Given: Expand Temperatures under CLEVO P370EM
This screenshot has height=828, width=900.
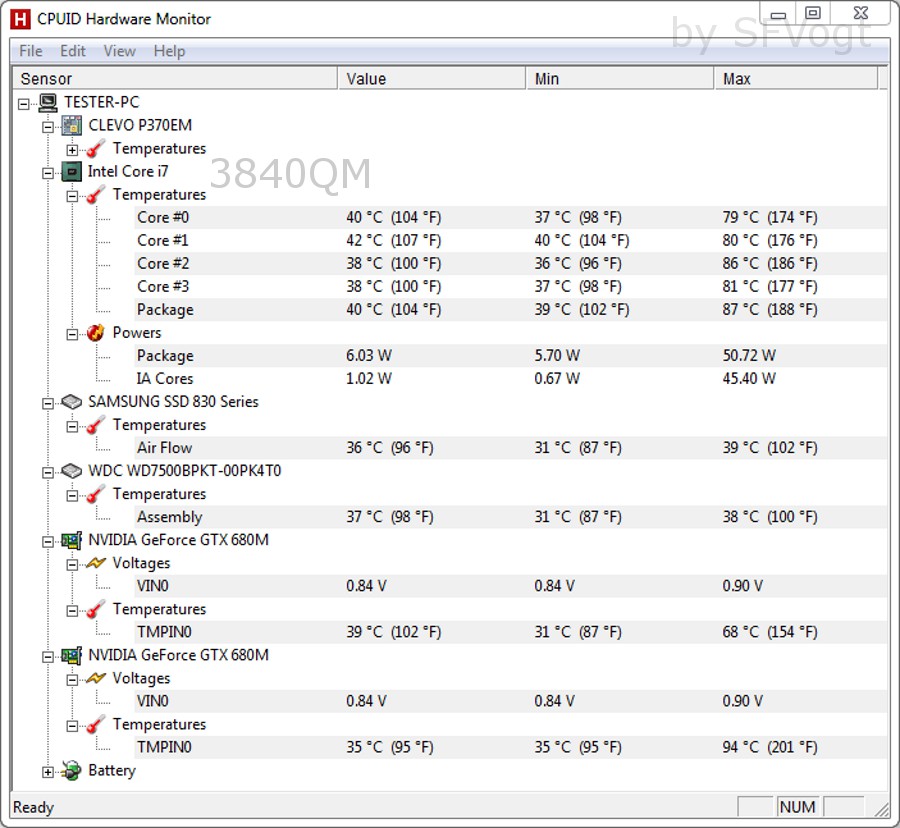Looking at the screenshot, I should pos(72,150).
